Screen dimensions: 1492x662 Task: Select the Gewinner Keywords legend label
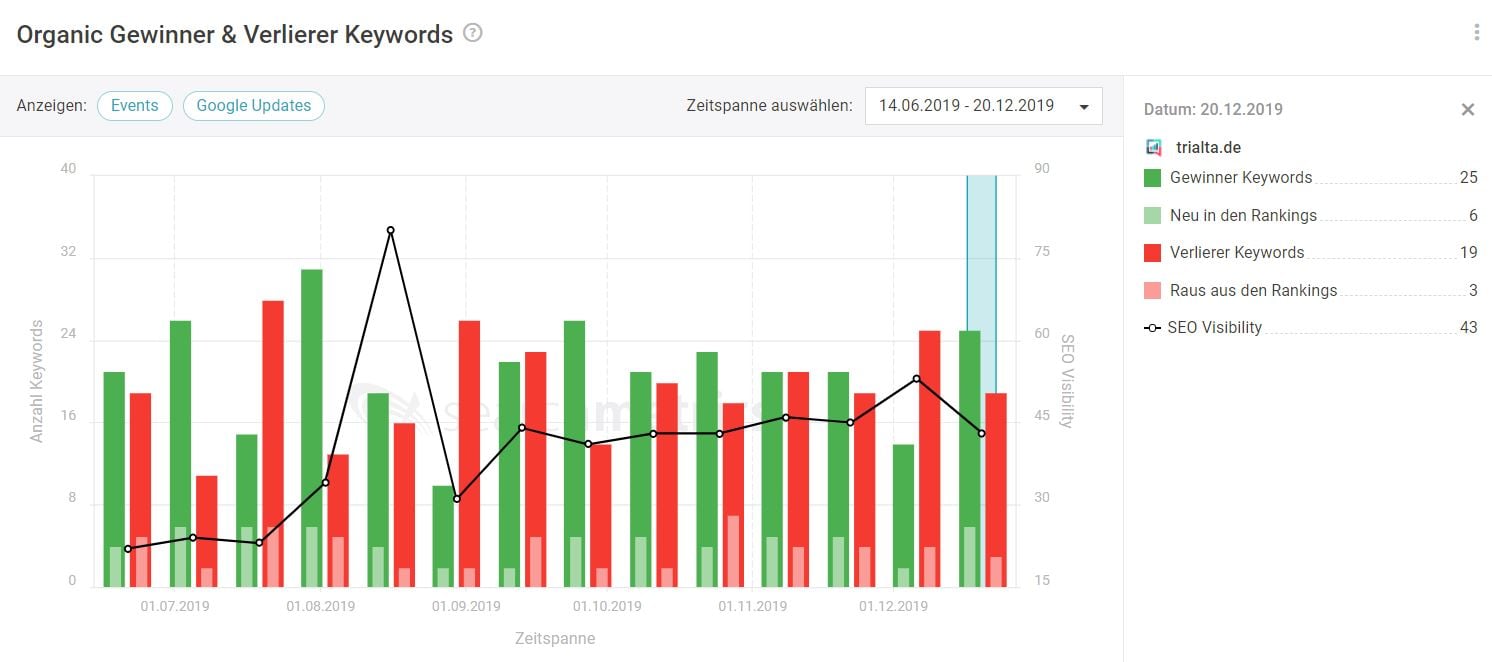pyautogui.click(x=1240, y=178)
